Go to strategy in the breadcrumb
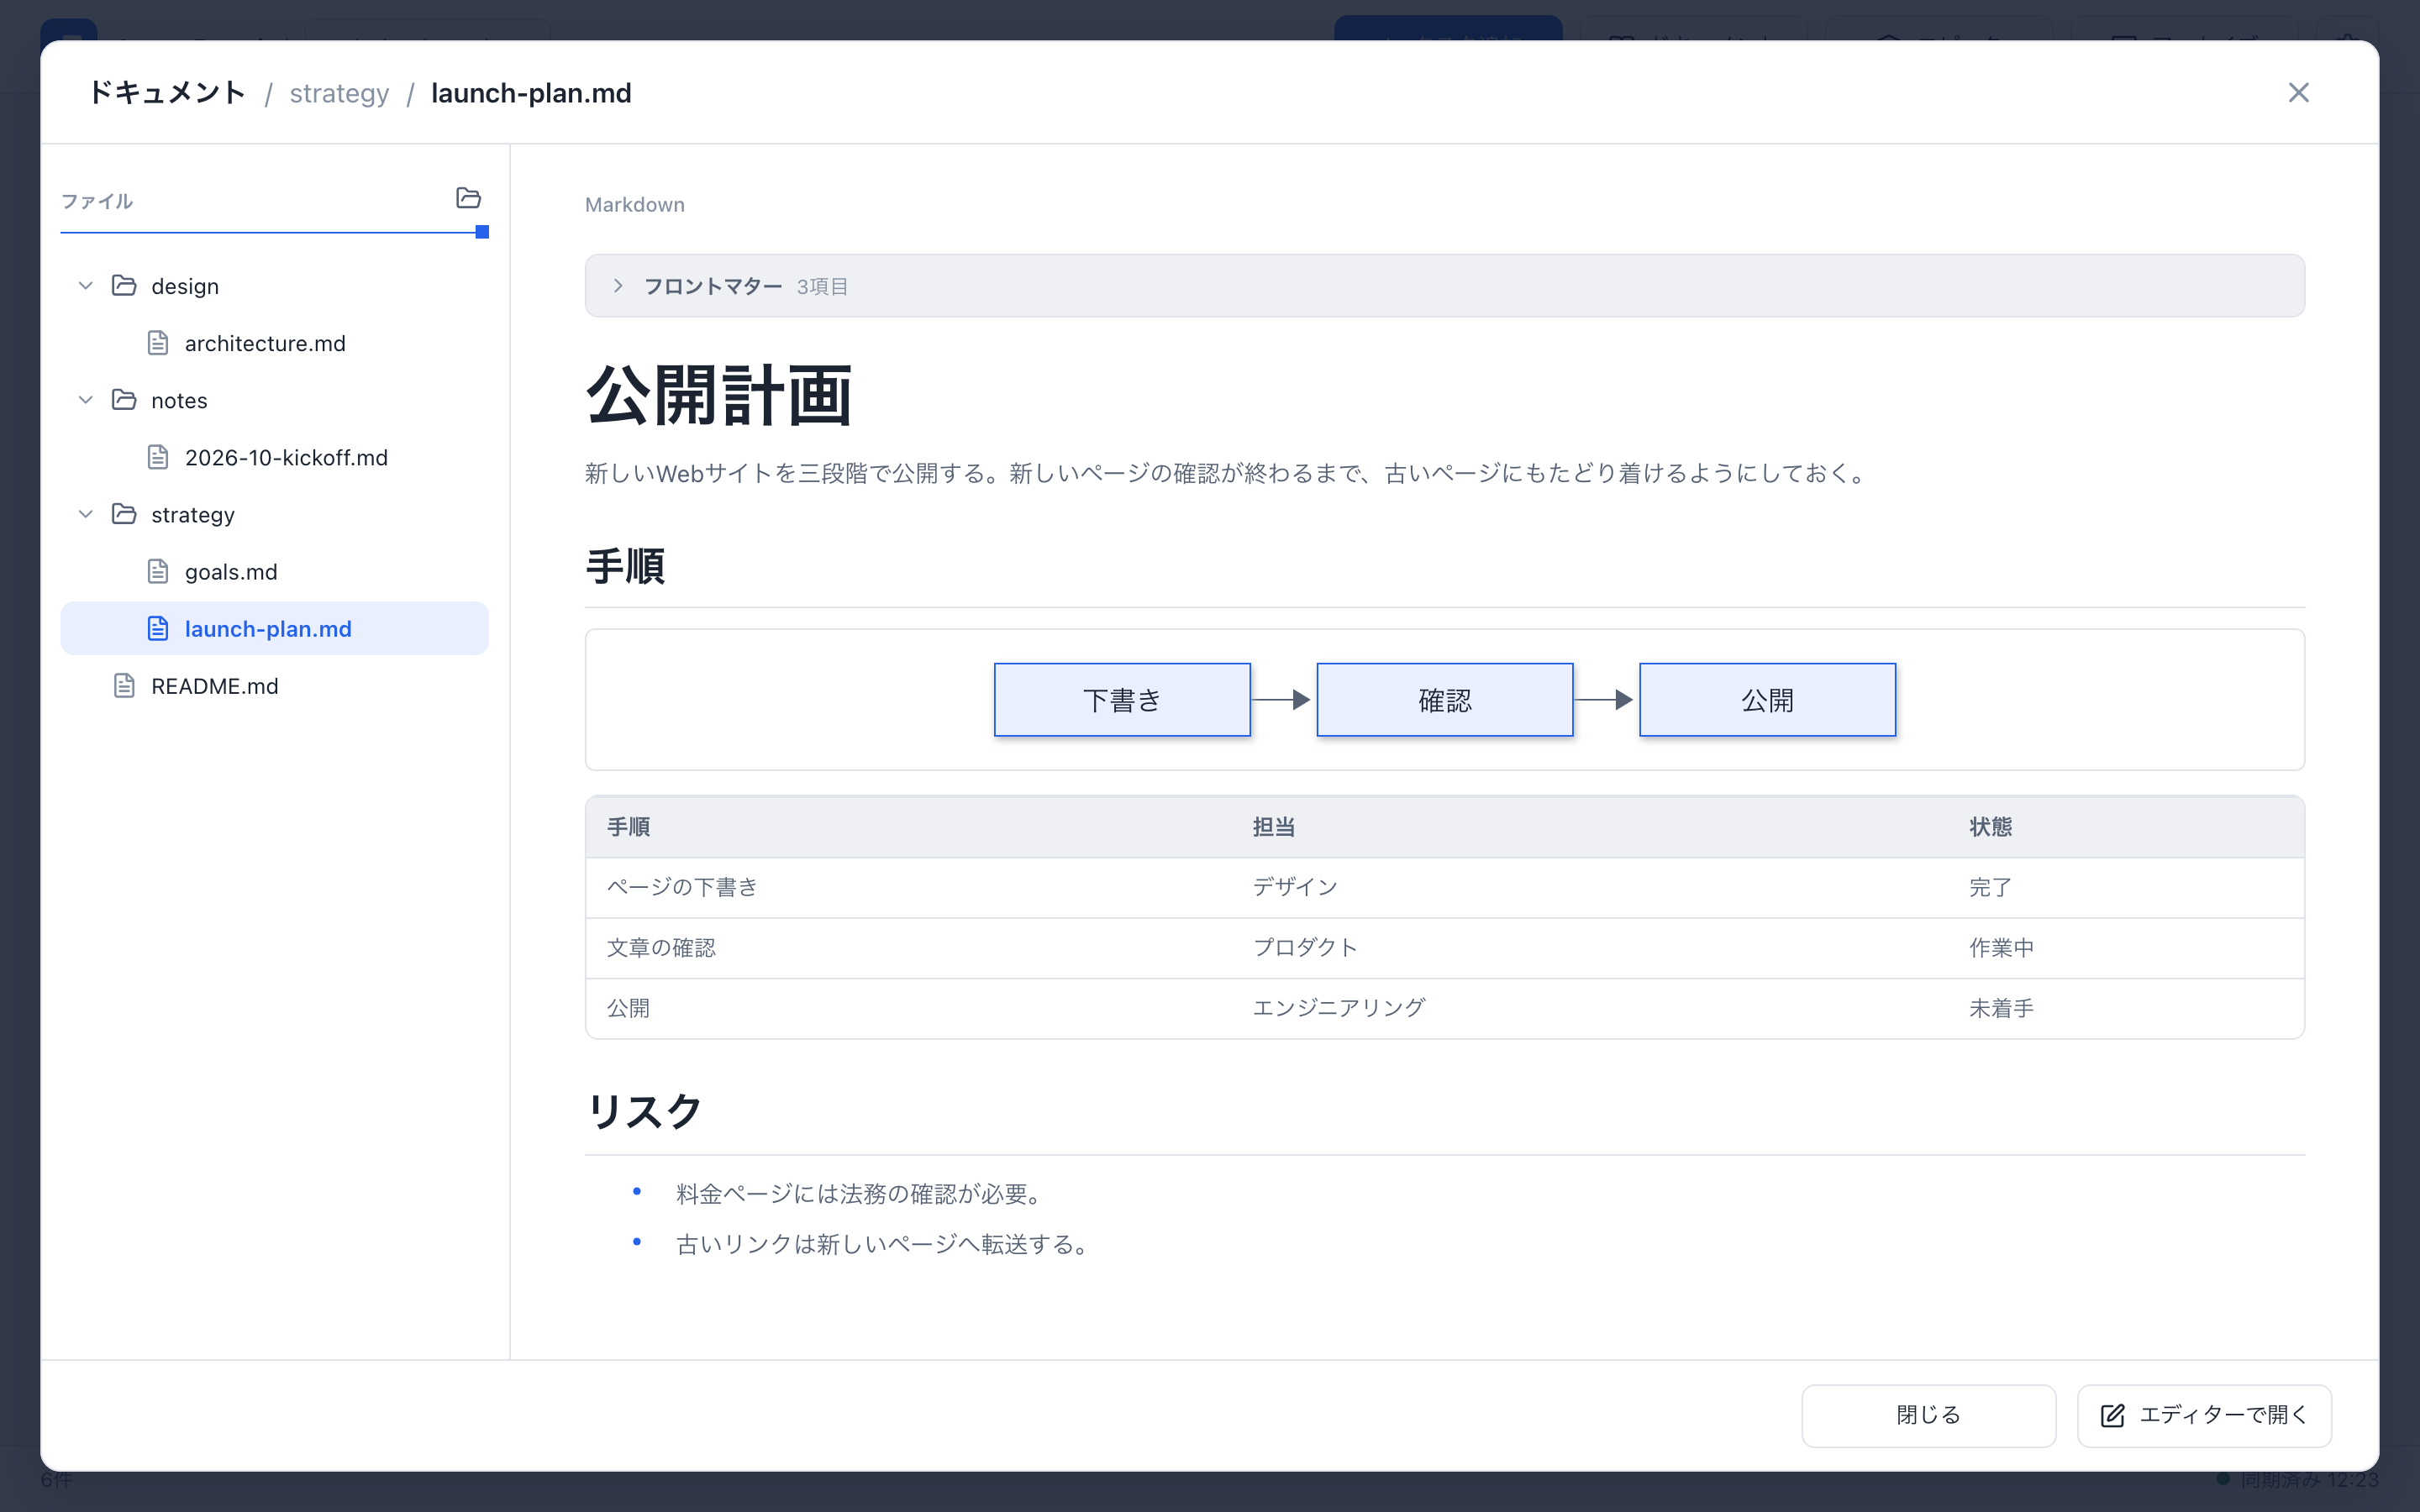The height and width of the screenshot is (1512, 2420). (339, 93)
